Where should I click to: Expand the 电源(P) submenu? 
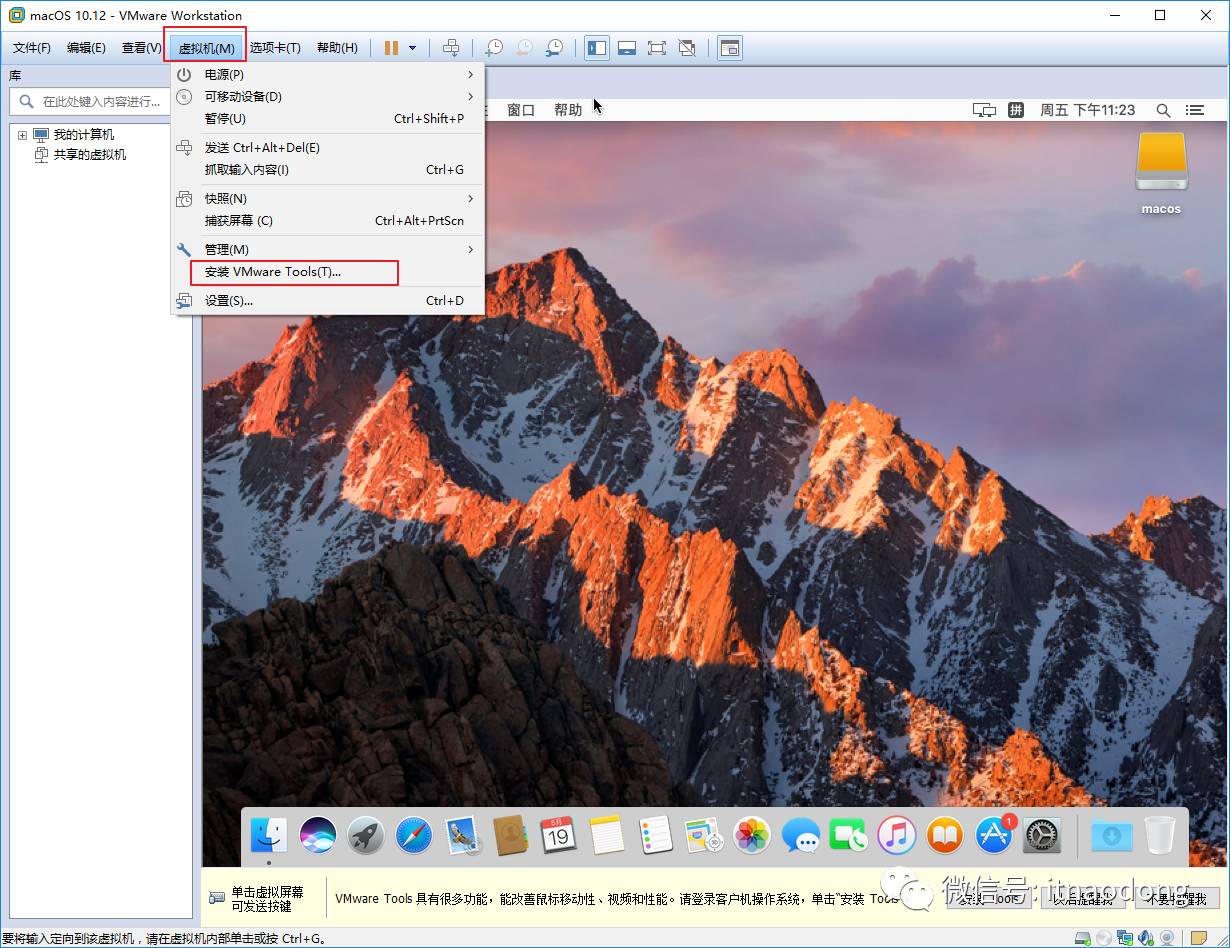(x=327, y=75)
